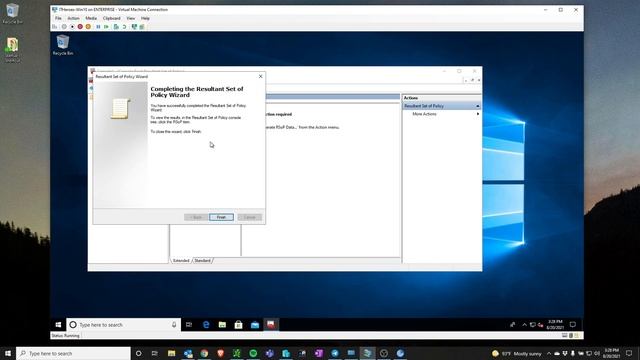Click the Revert toolbar icon
Screen dimensions: 640x360
pyautogui.click(x=124, y=27)
